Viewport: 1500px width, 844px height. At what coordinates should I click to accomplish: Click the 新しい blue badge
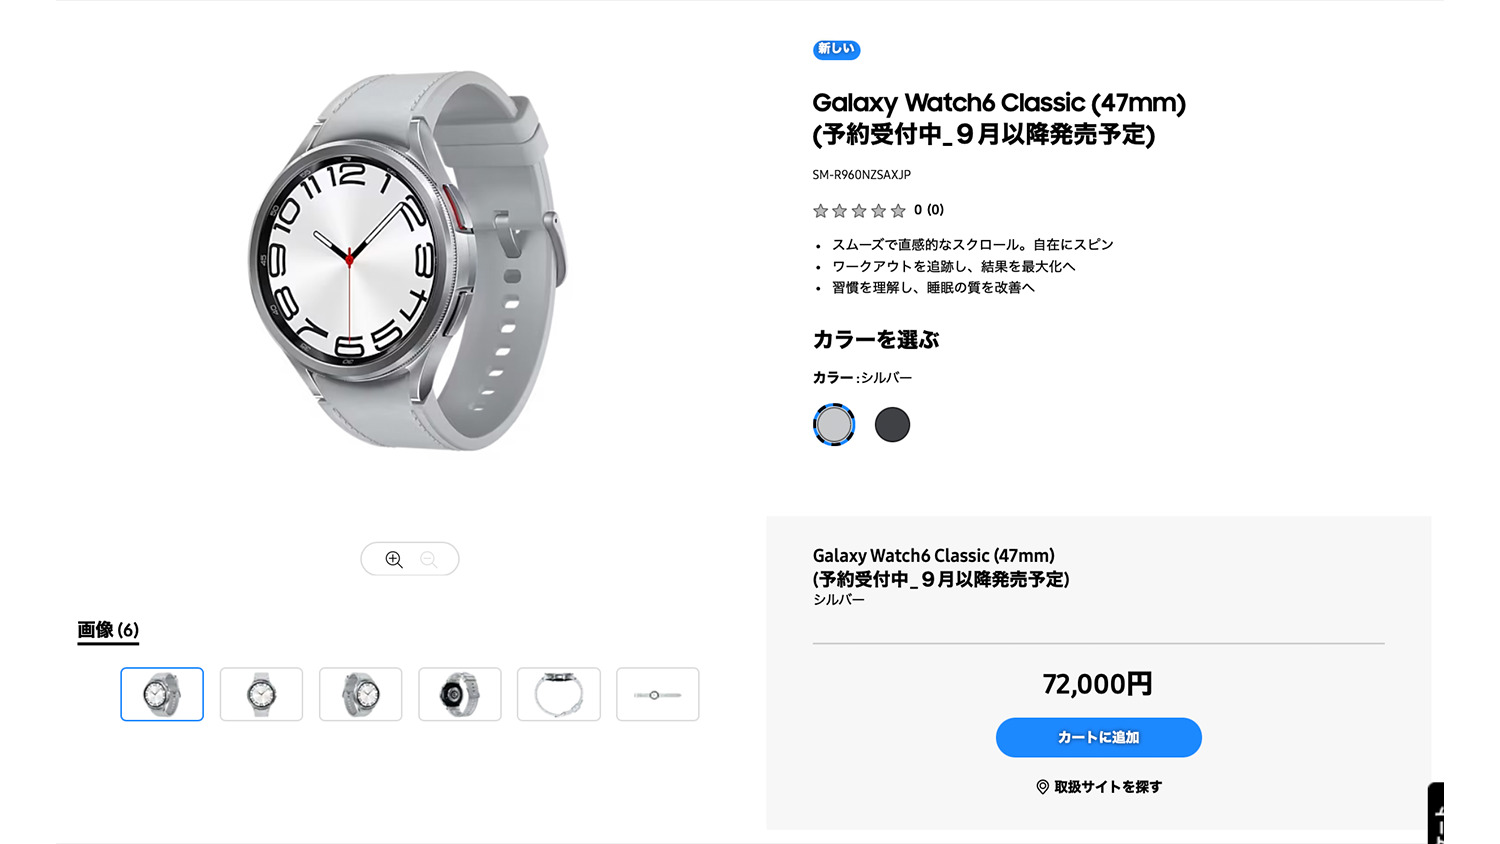[836, 49]
